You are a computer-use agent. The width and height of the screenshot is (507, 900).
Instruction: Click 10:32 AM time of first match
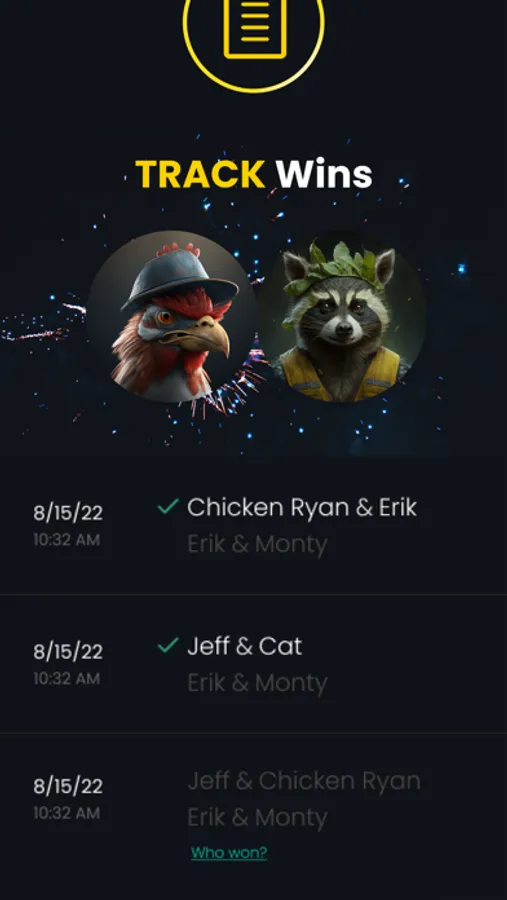coord(67,540)
